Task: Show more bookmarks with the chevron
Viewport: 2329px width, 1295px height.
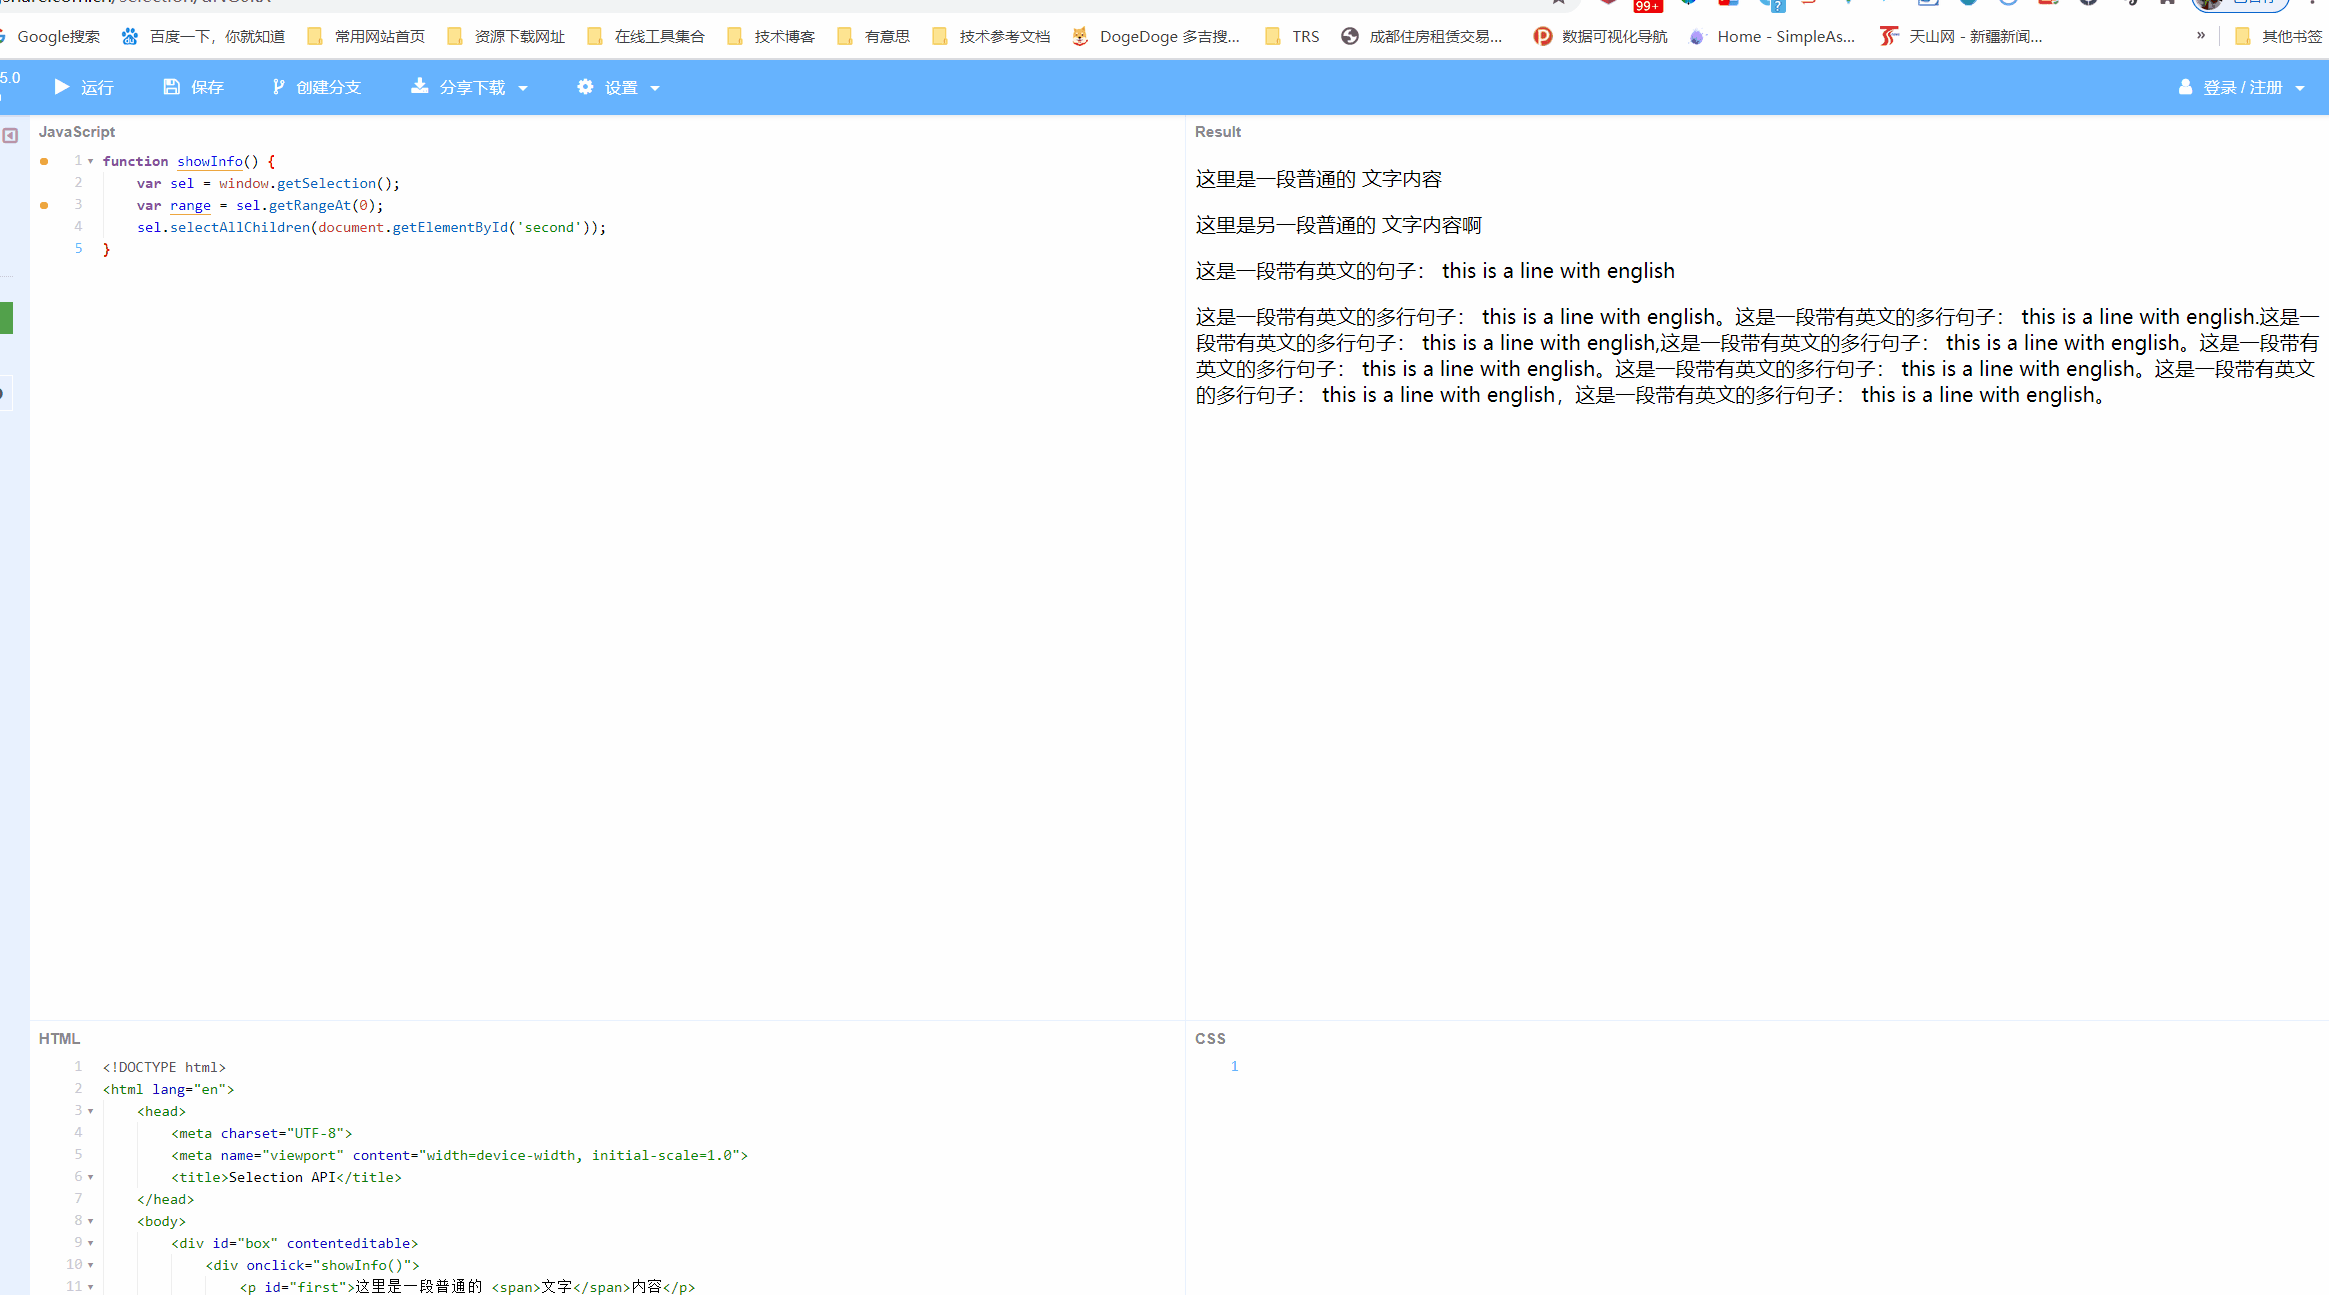Action: (2201, 36)
